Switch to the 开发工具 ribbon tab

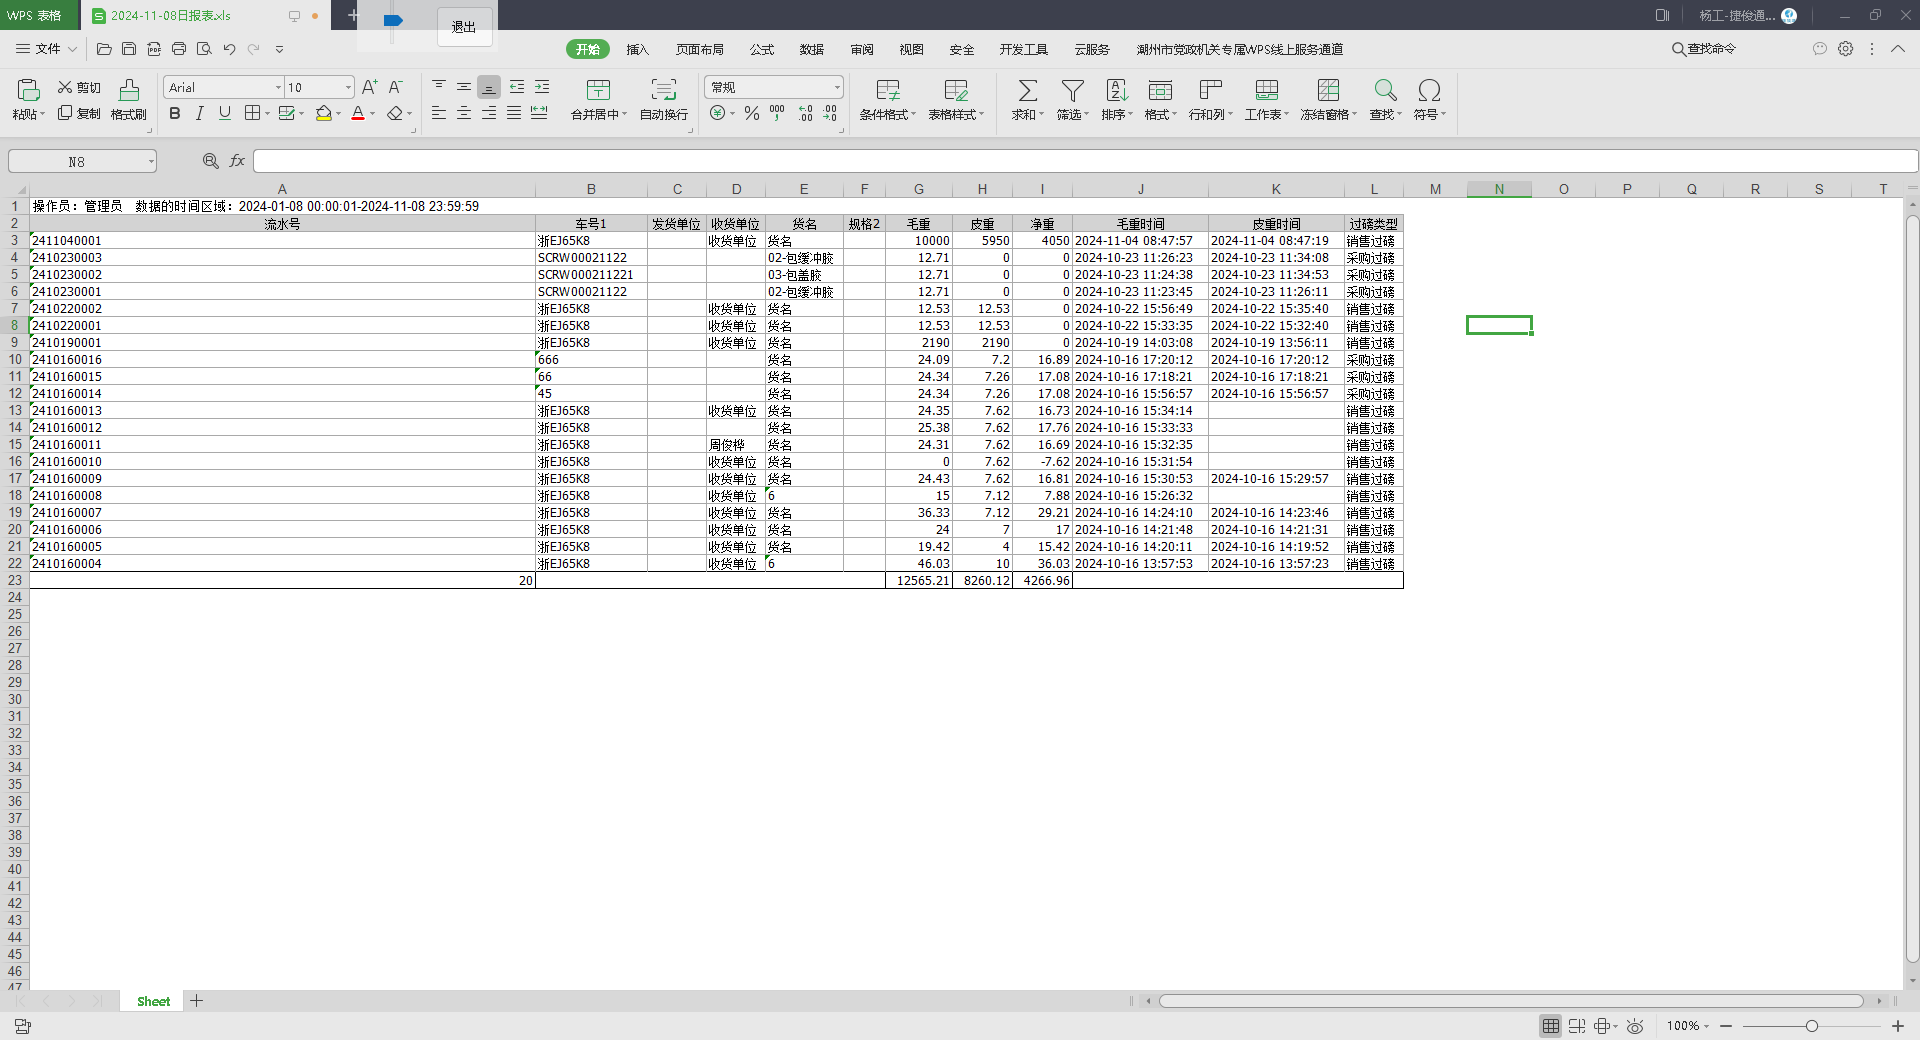[1023, 49]
